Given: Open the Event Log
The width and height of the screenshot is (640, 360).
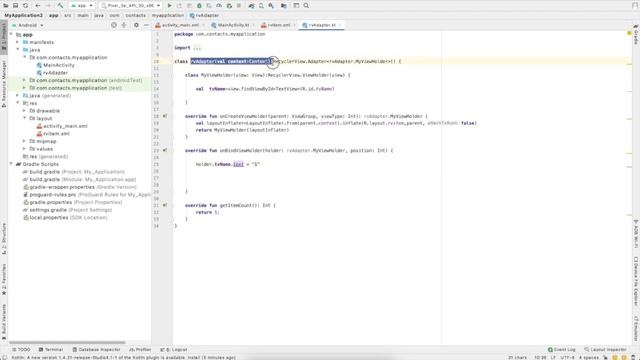Looking at the screenshot, I should point(562,350).
